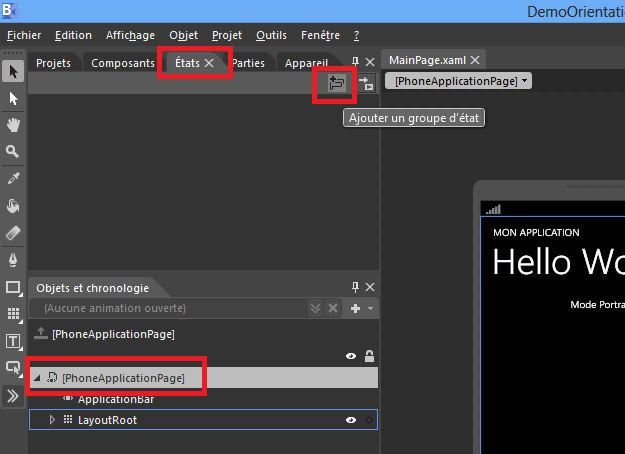
Task: Collapse the PhoneApplicationPage tree node
Action: click(x=37, y=378)
